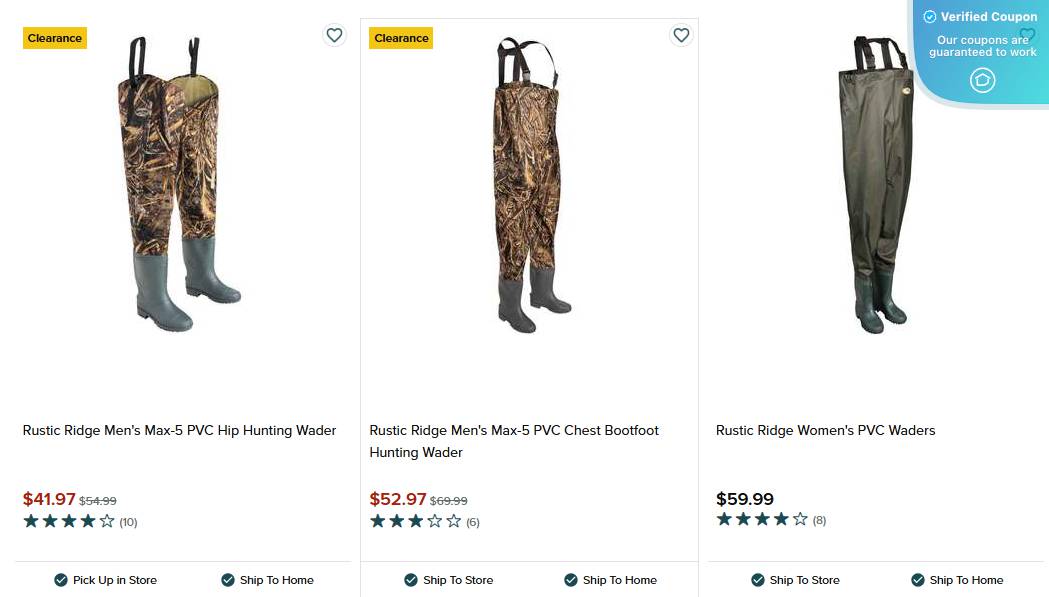Click the heart icon on chest bootfoot wader
Viewport: 1049px width, 597px height.
681,35
